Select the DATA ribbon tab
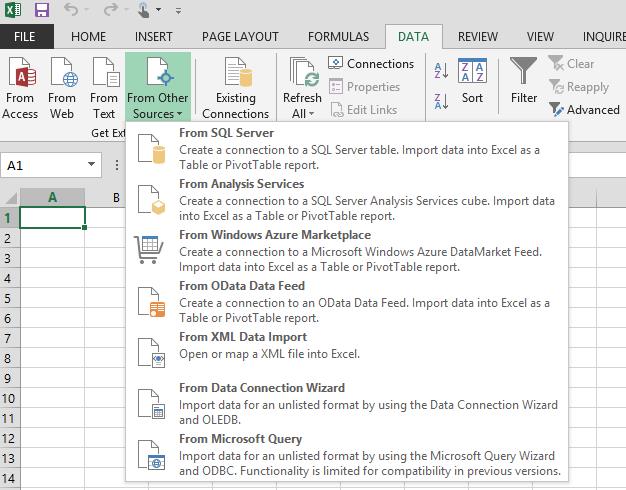The width and height of the screenshot is (626, 490). pyautogui.click(x=413, y=37)
